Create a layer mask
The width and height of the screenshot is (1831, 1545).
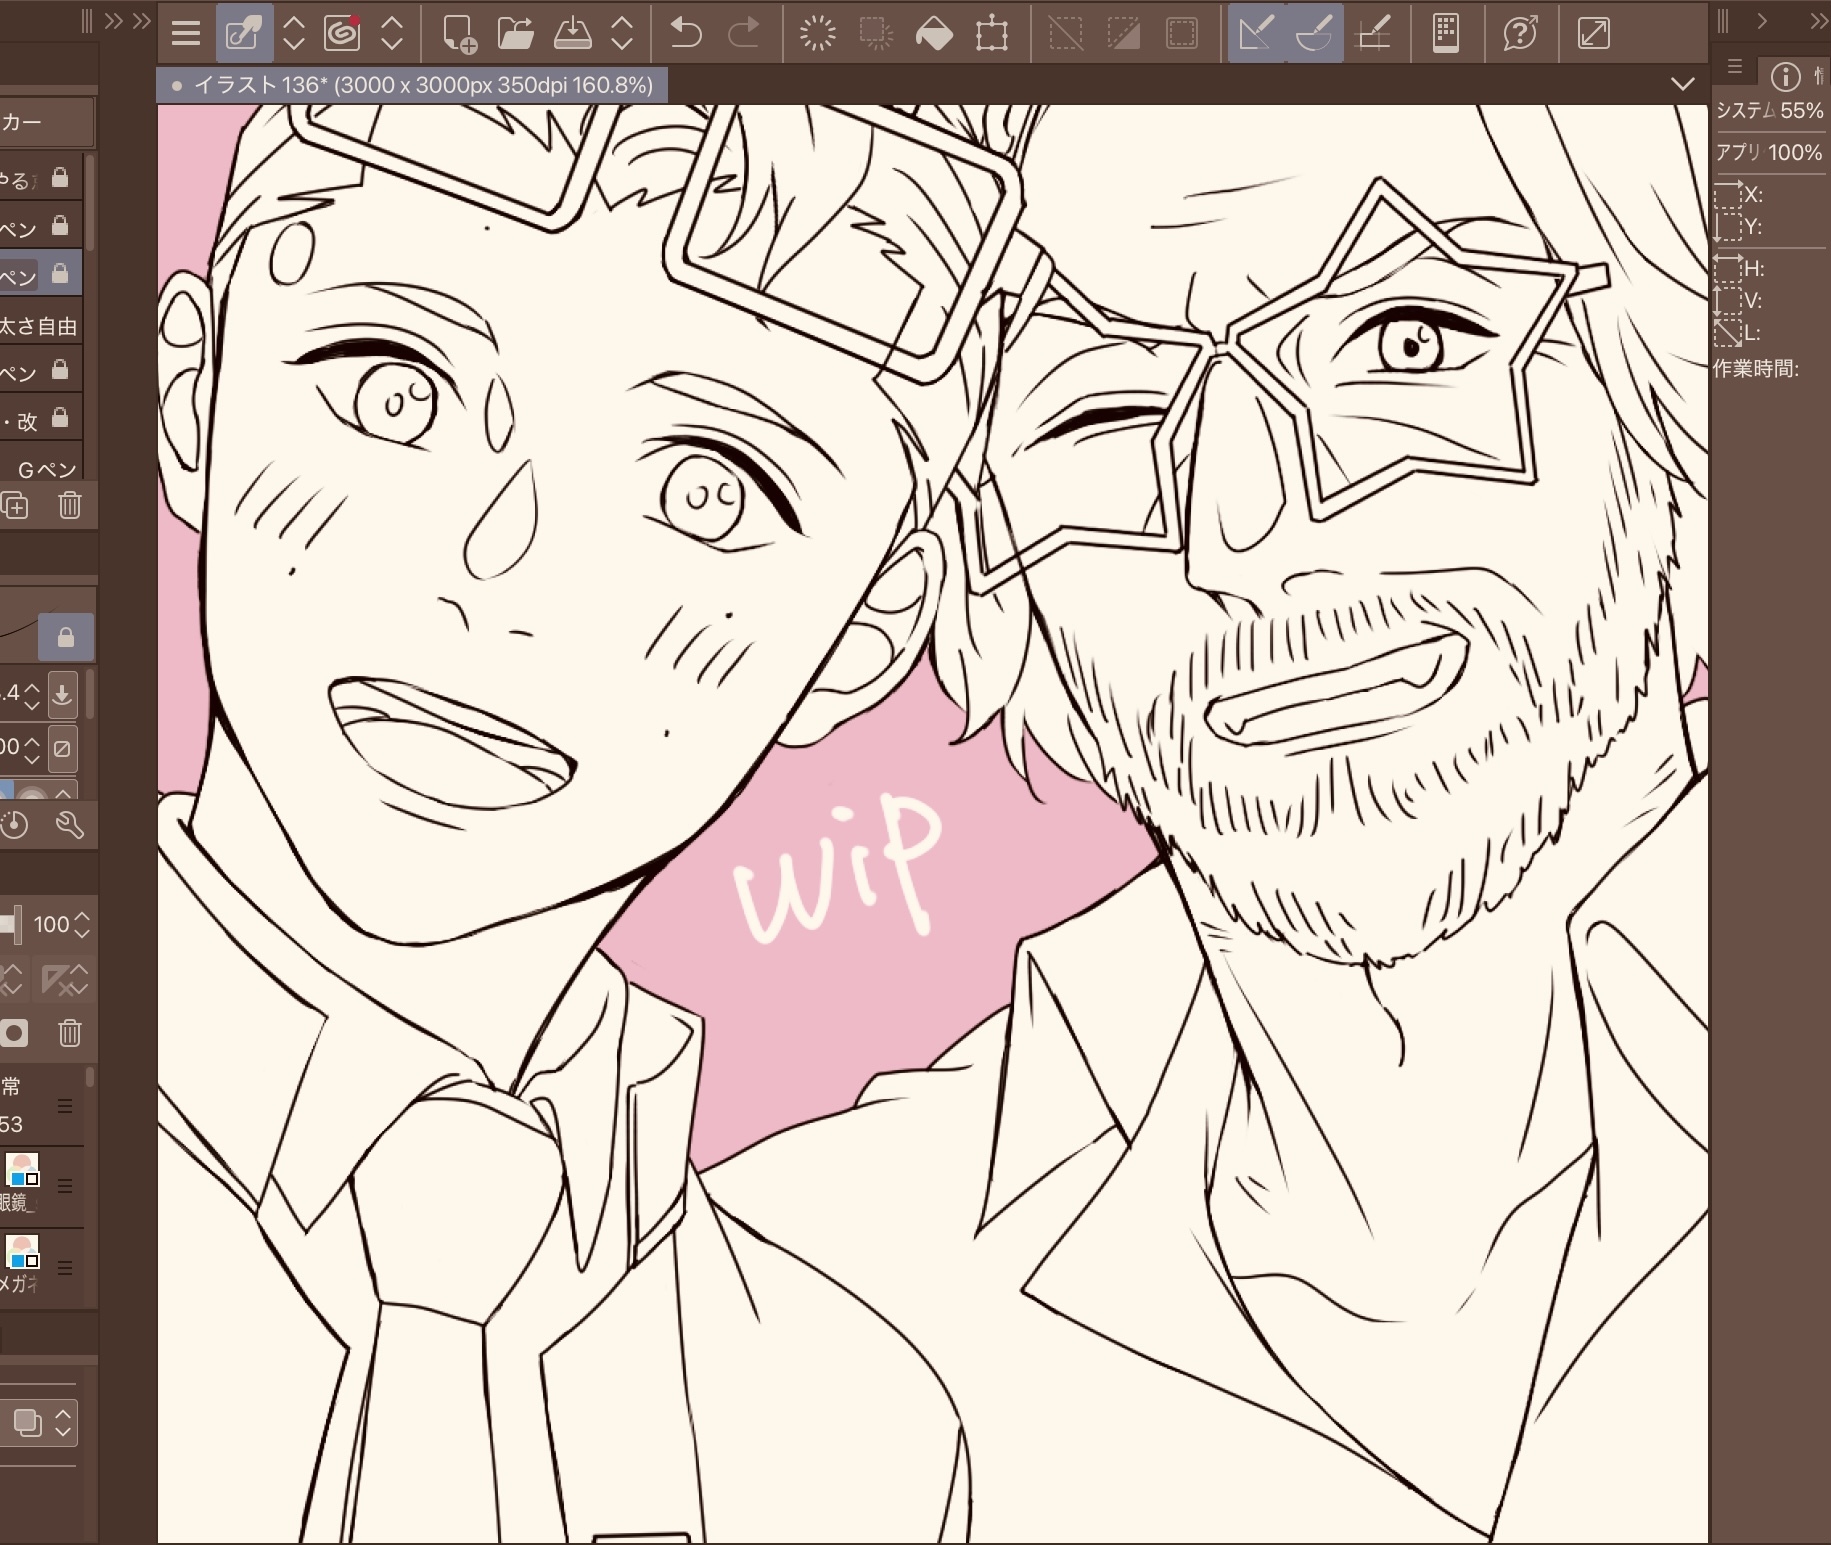tap(15, 1032)
